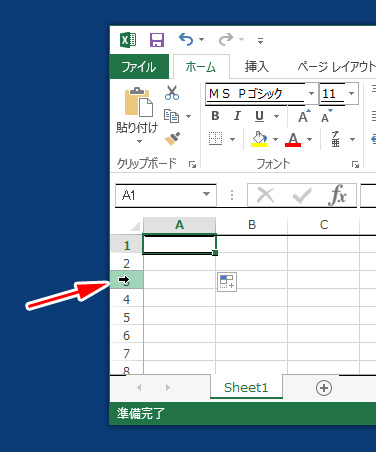Open the font color palette dropdown
This screenshot has height=452, width=376.
pyautogui.click(x=309, y=139)
